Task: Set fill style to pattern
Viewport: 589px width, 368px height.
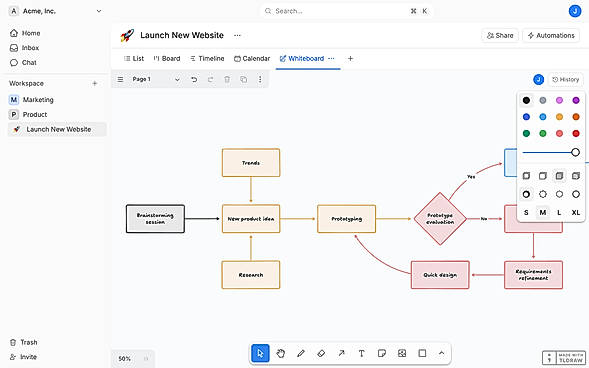Action: click(x=576, y=175)
